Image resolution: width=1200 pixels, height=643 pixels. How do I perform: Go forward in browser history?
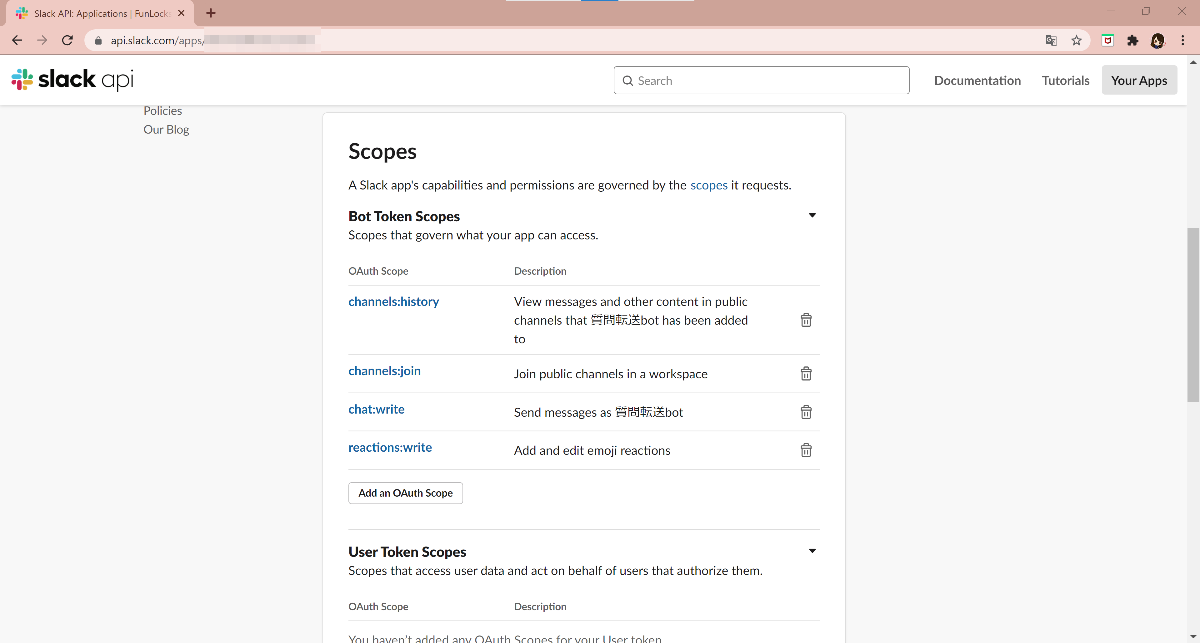(x=42, y=40)
